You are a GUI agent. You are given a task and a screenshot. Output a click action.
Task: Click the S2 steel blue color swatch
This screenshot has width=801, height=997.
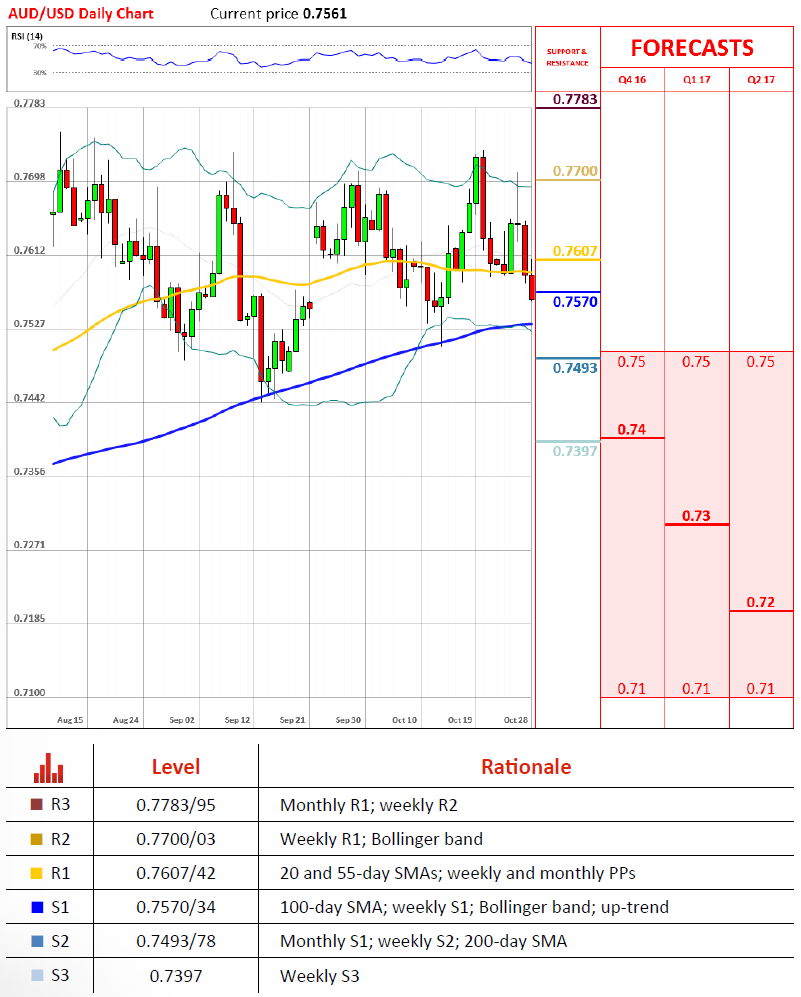click(x=37, y=941)
